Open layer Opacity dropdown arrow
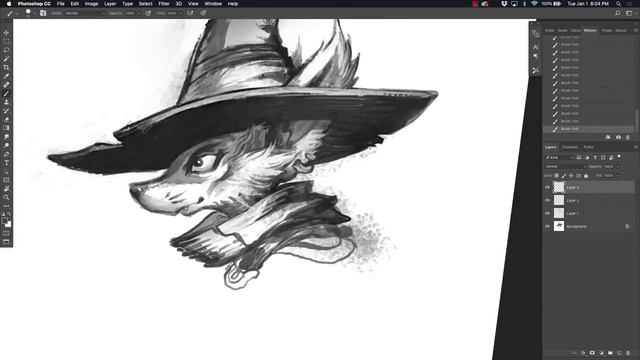The image size is (640, 360). pos(618,167)
